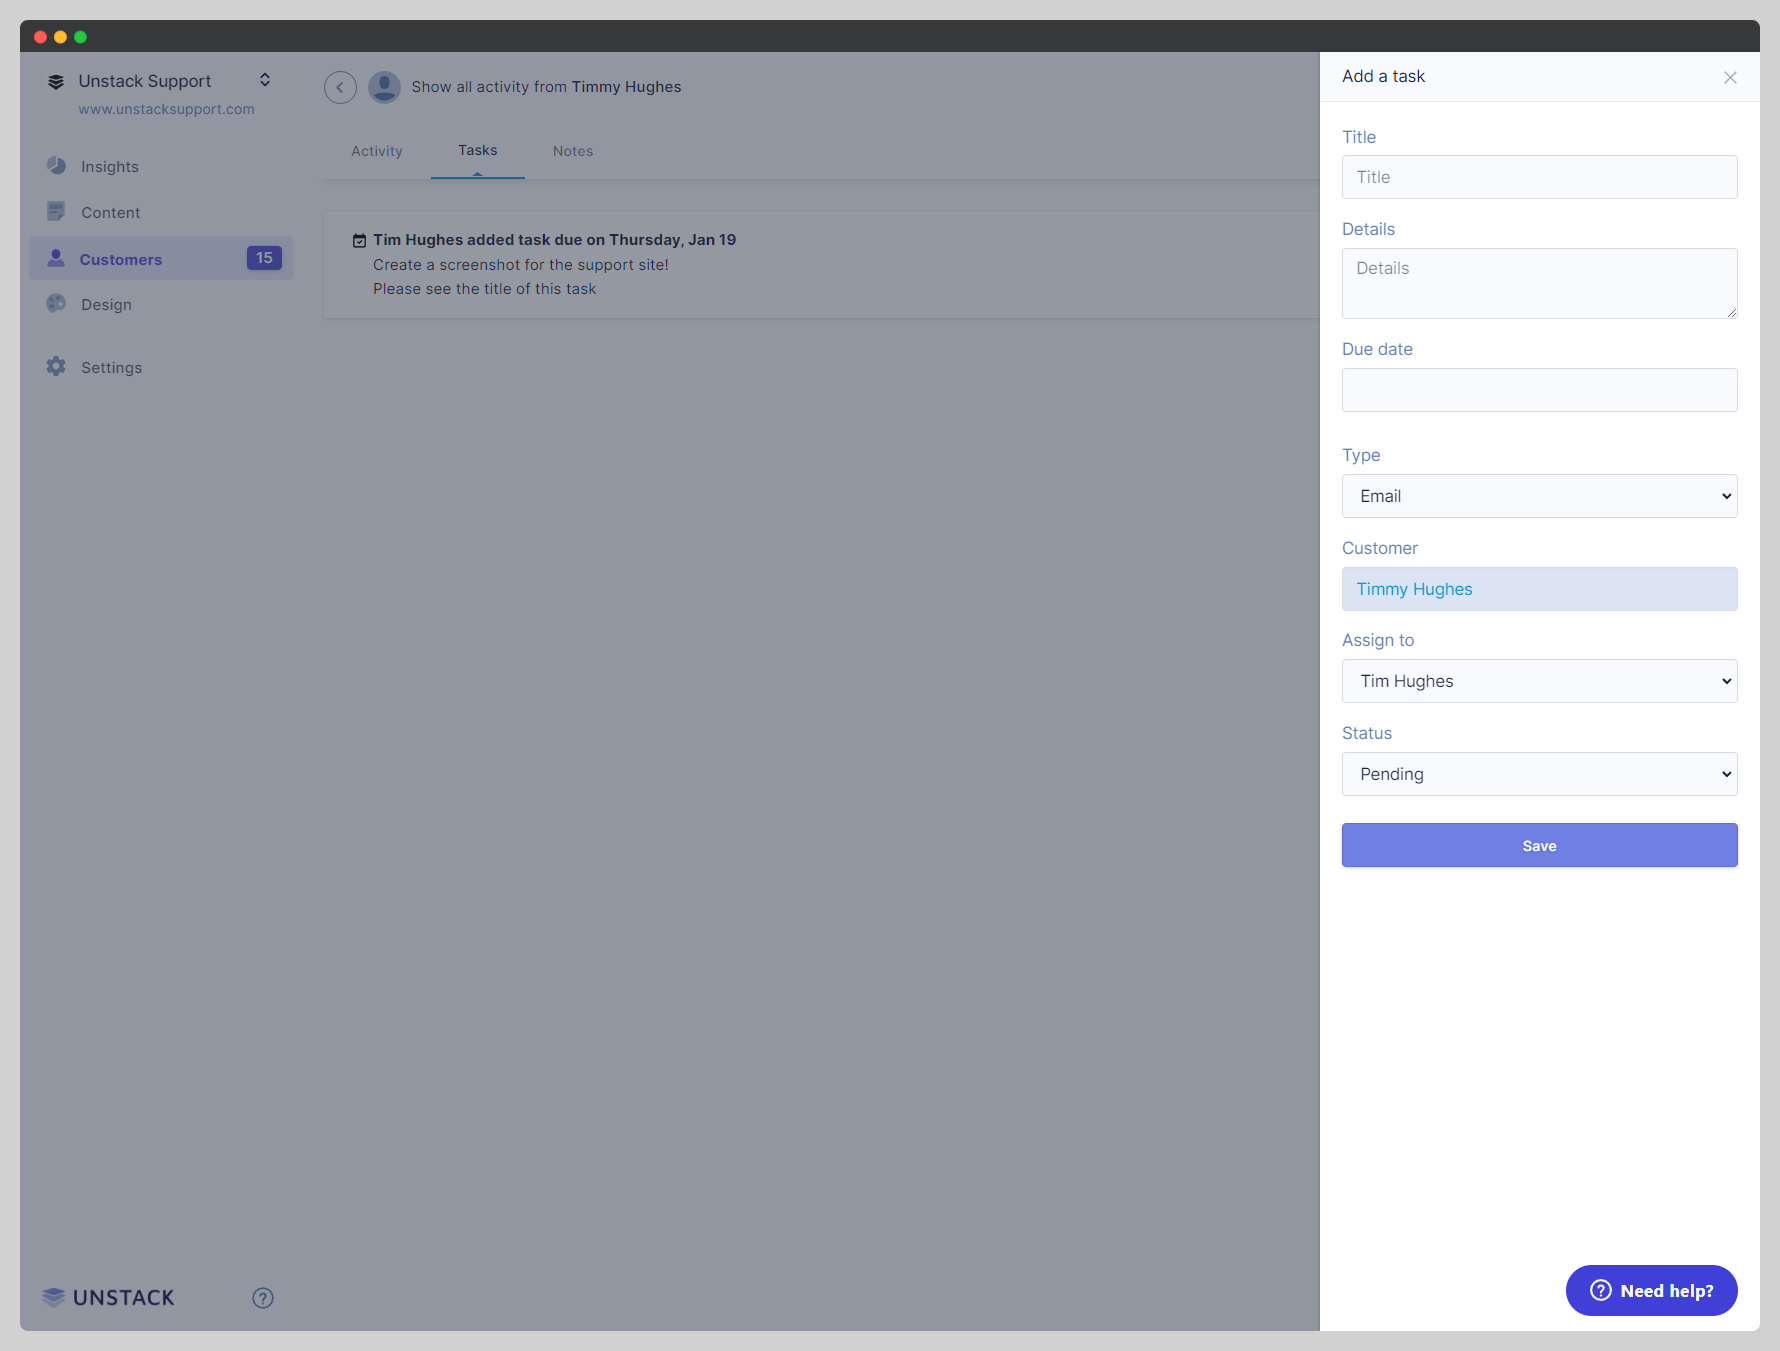Select the Insights icon in sidebar
This screenshot has width=1780, height=1351.
[56, 166]
